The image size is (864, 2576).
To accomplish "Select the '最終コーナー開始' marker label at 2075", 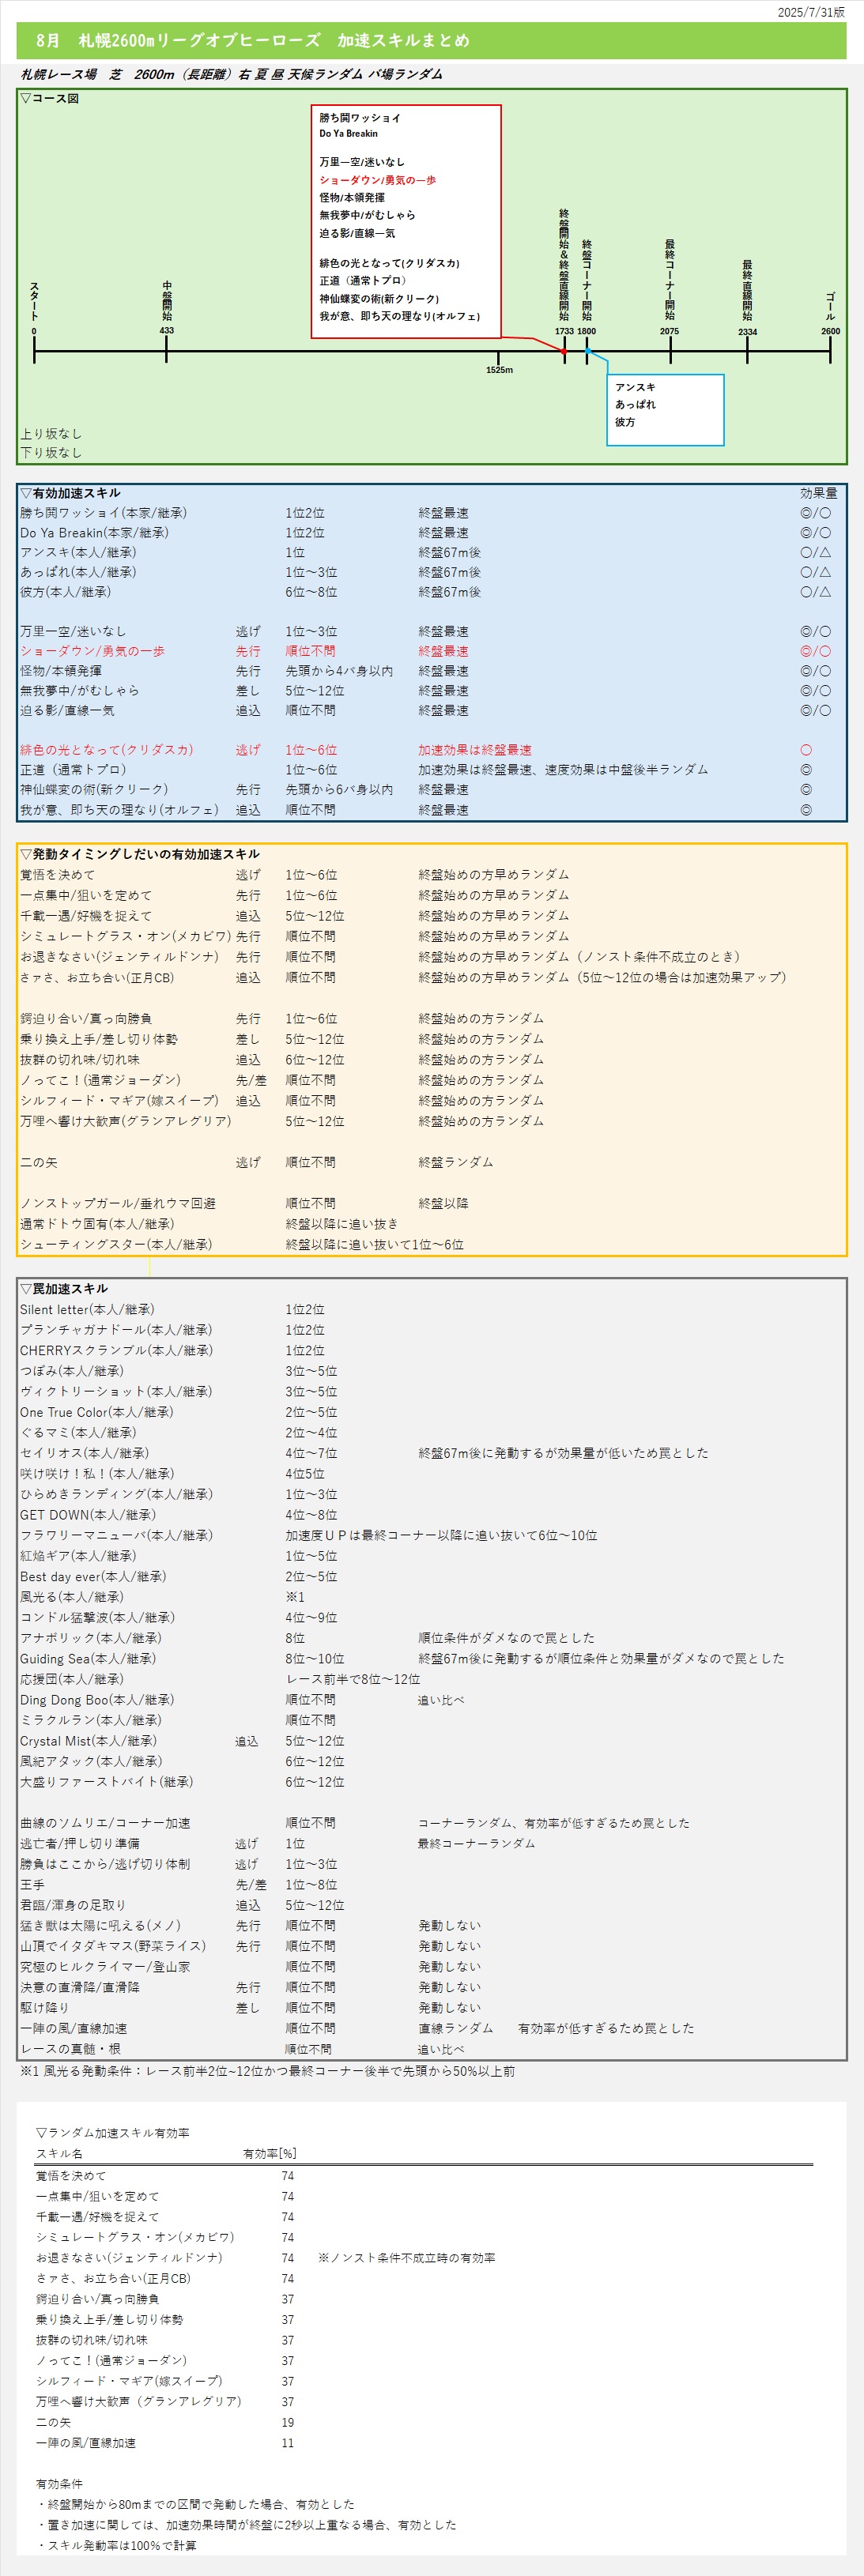I will tap(669, 280).
